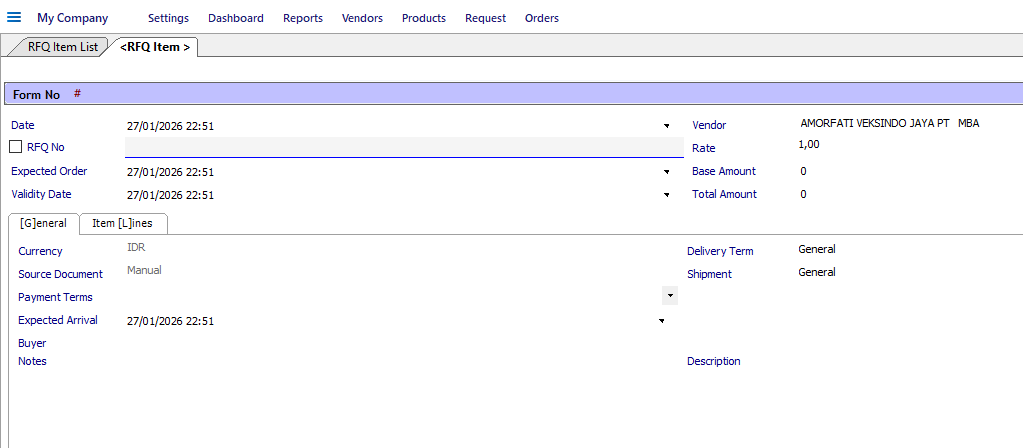Open the Vendors menu
This screenshot has width=1023, height=448.
pyautogui.click(x=362, y=18)
